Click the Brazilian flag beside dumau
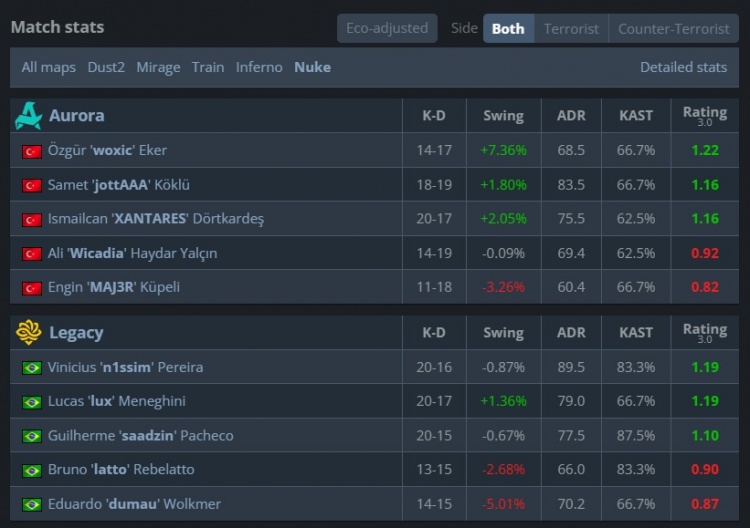The image size is (750, 528). pyautogui.click(x=31, y=505)
